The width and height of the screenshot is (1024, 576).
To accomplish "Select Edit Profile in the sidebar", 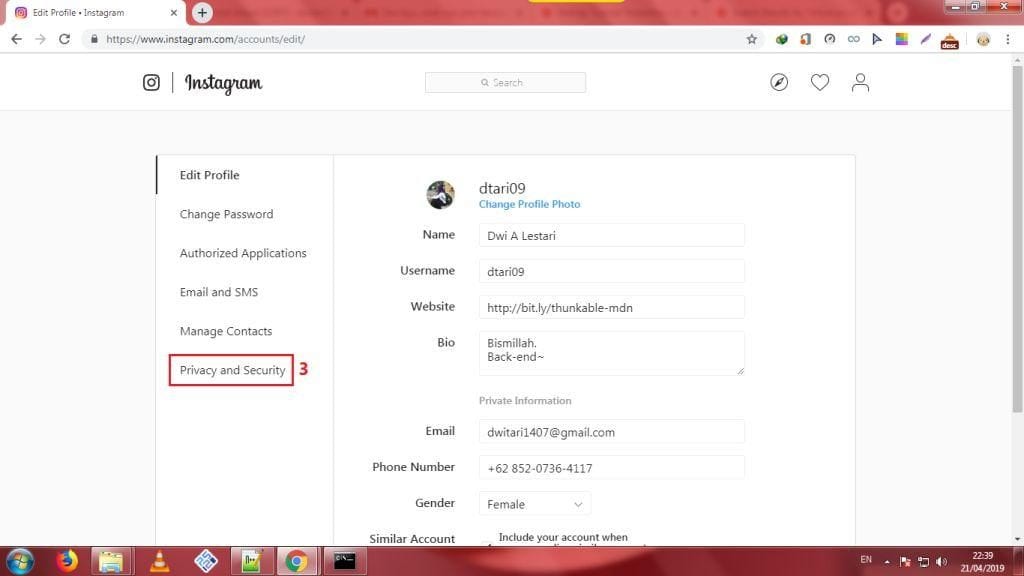I will (x=210, y=175).
